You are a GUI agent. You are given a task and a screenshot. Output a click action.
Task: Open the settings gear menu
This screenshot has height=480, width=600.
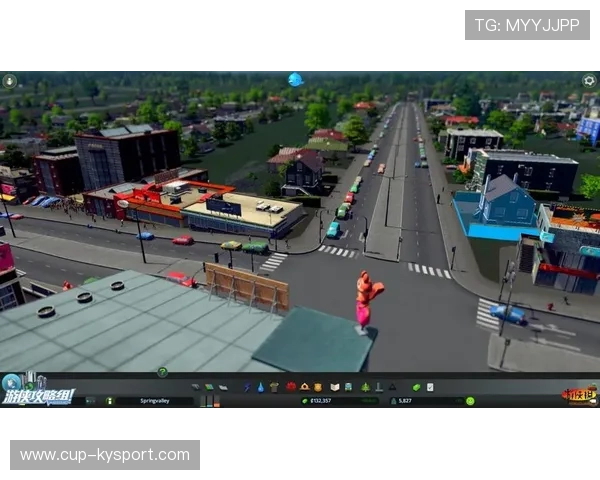click(589, 80)
